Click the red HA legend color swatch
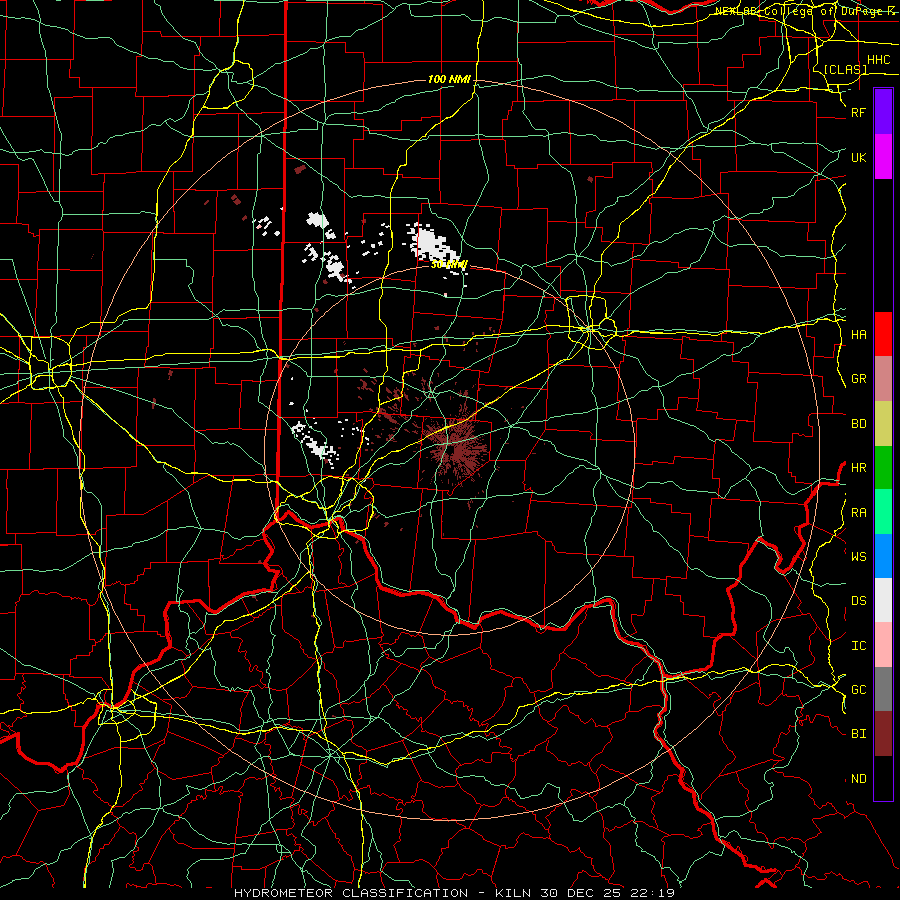 pyautogui.click(x=883, y=334)
